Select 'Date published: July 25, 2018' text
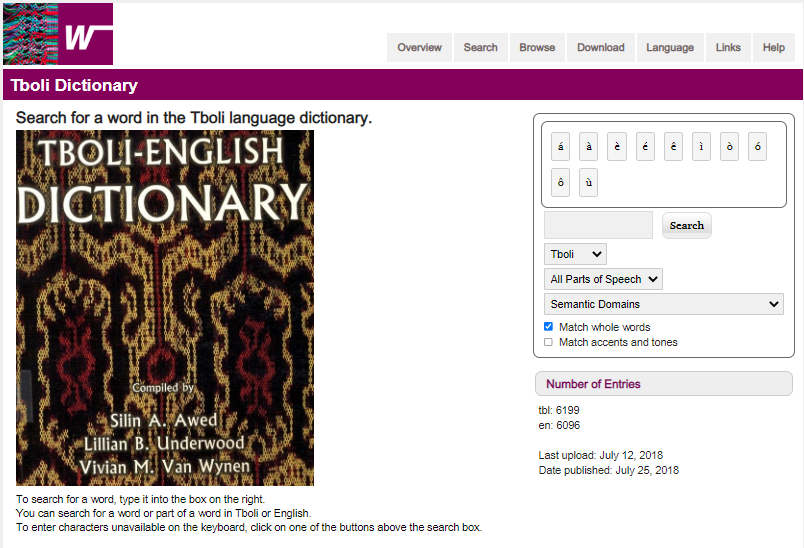The height and width of the screenshot is (548, 804). click(609, 470)
